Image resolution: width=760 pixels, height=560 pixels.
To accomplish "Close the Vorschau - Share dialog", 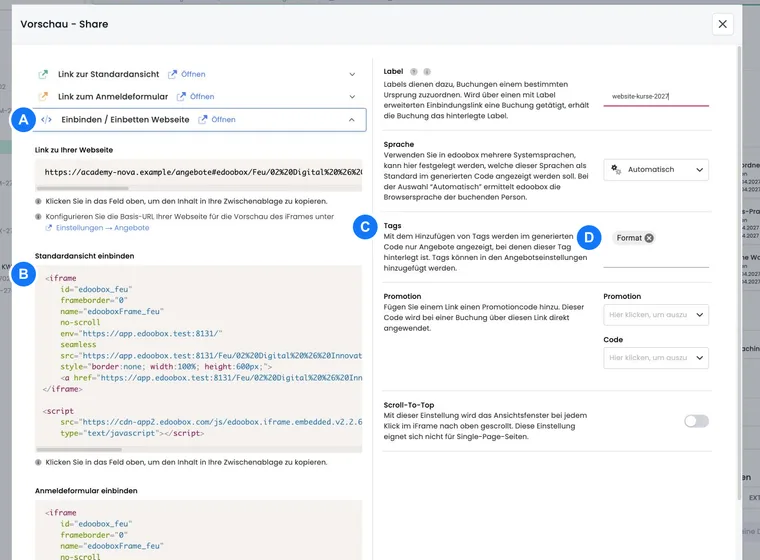I will click(722, 24).
